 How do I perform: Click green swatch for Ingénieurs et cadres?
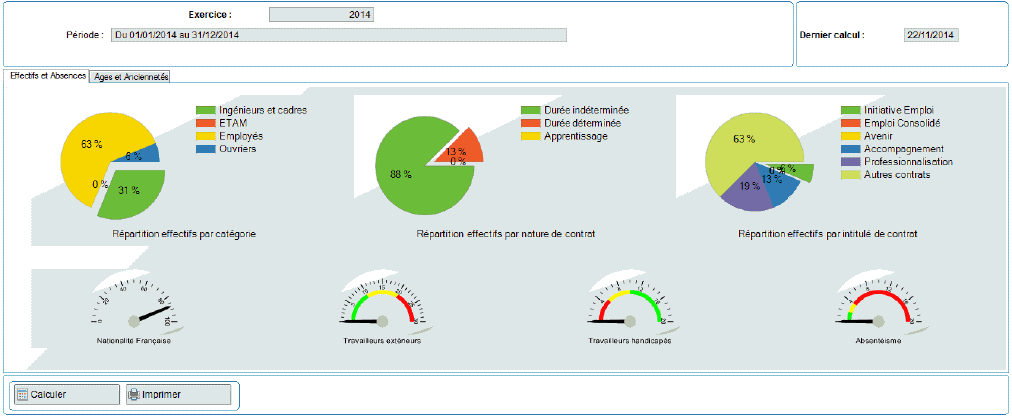pos(205,110)
